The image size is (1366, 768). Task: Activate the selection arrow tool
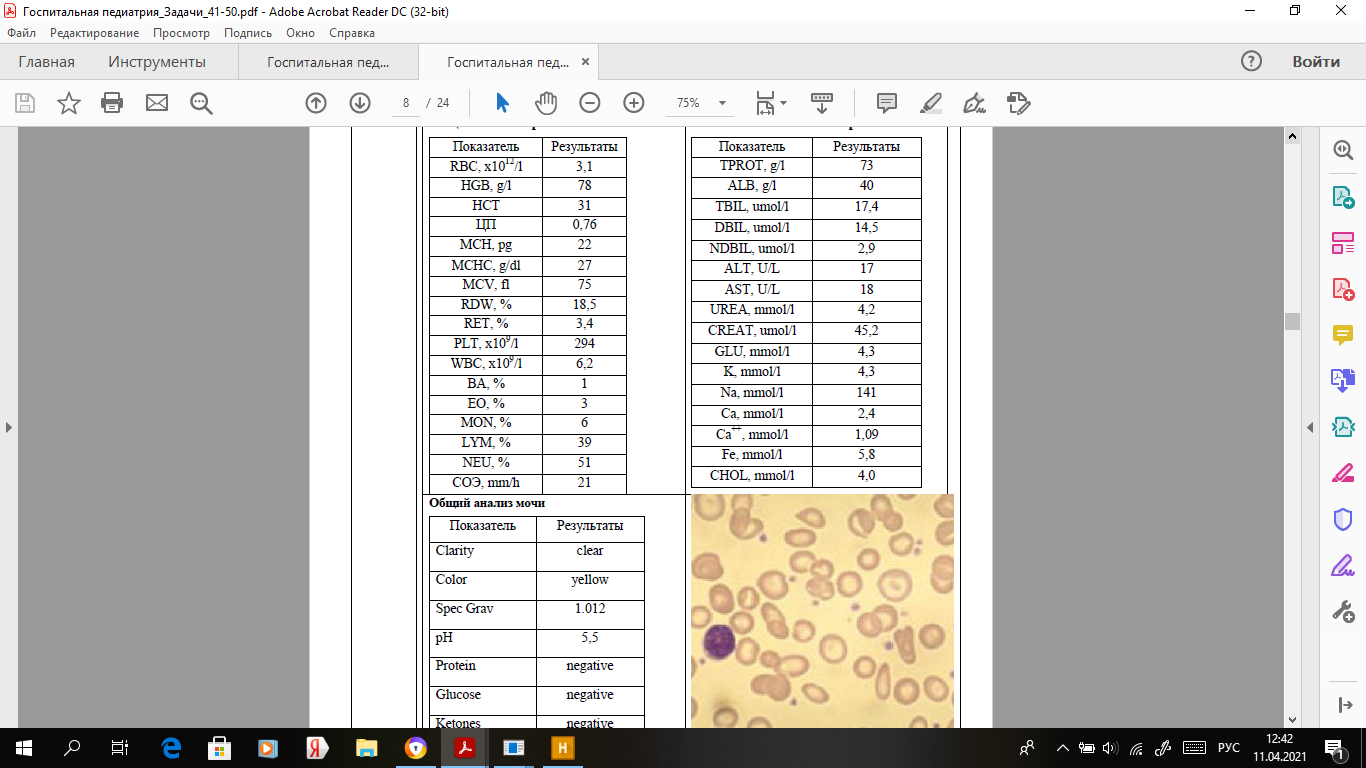502,103
